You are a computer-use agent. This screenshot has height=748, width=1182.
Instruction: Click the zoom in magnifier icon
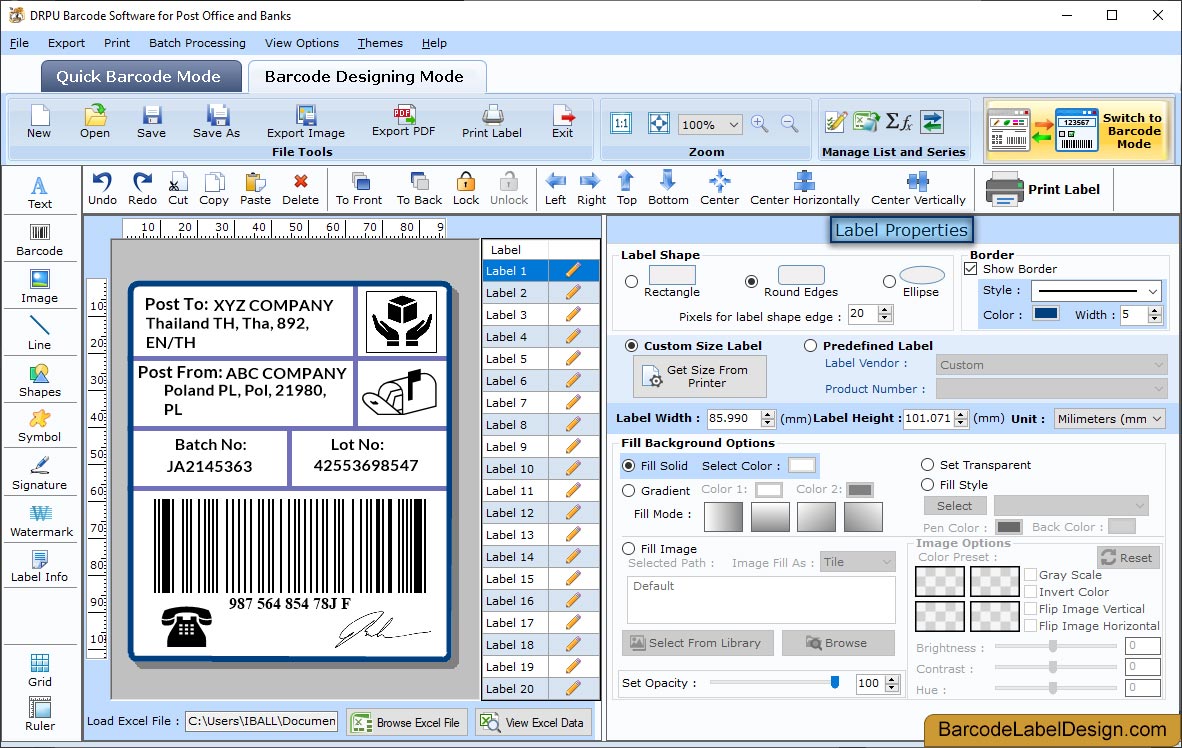pyautogui.click(x=760, y=124)
